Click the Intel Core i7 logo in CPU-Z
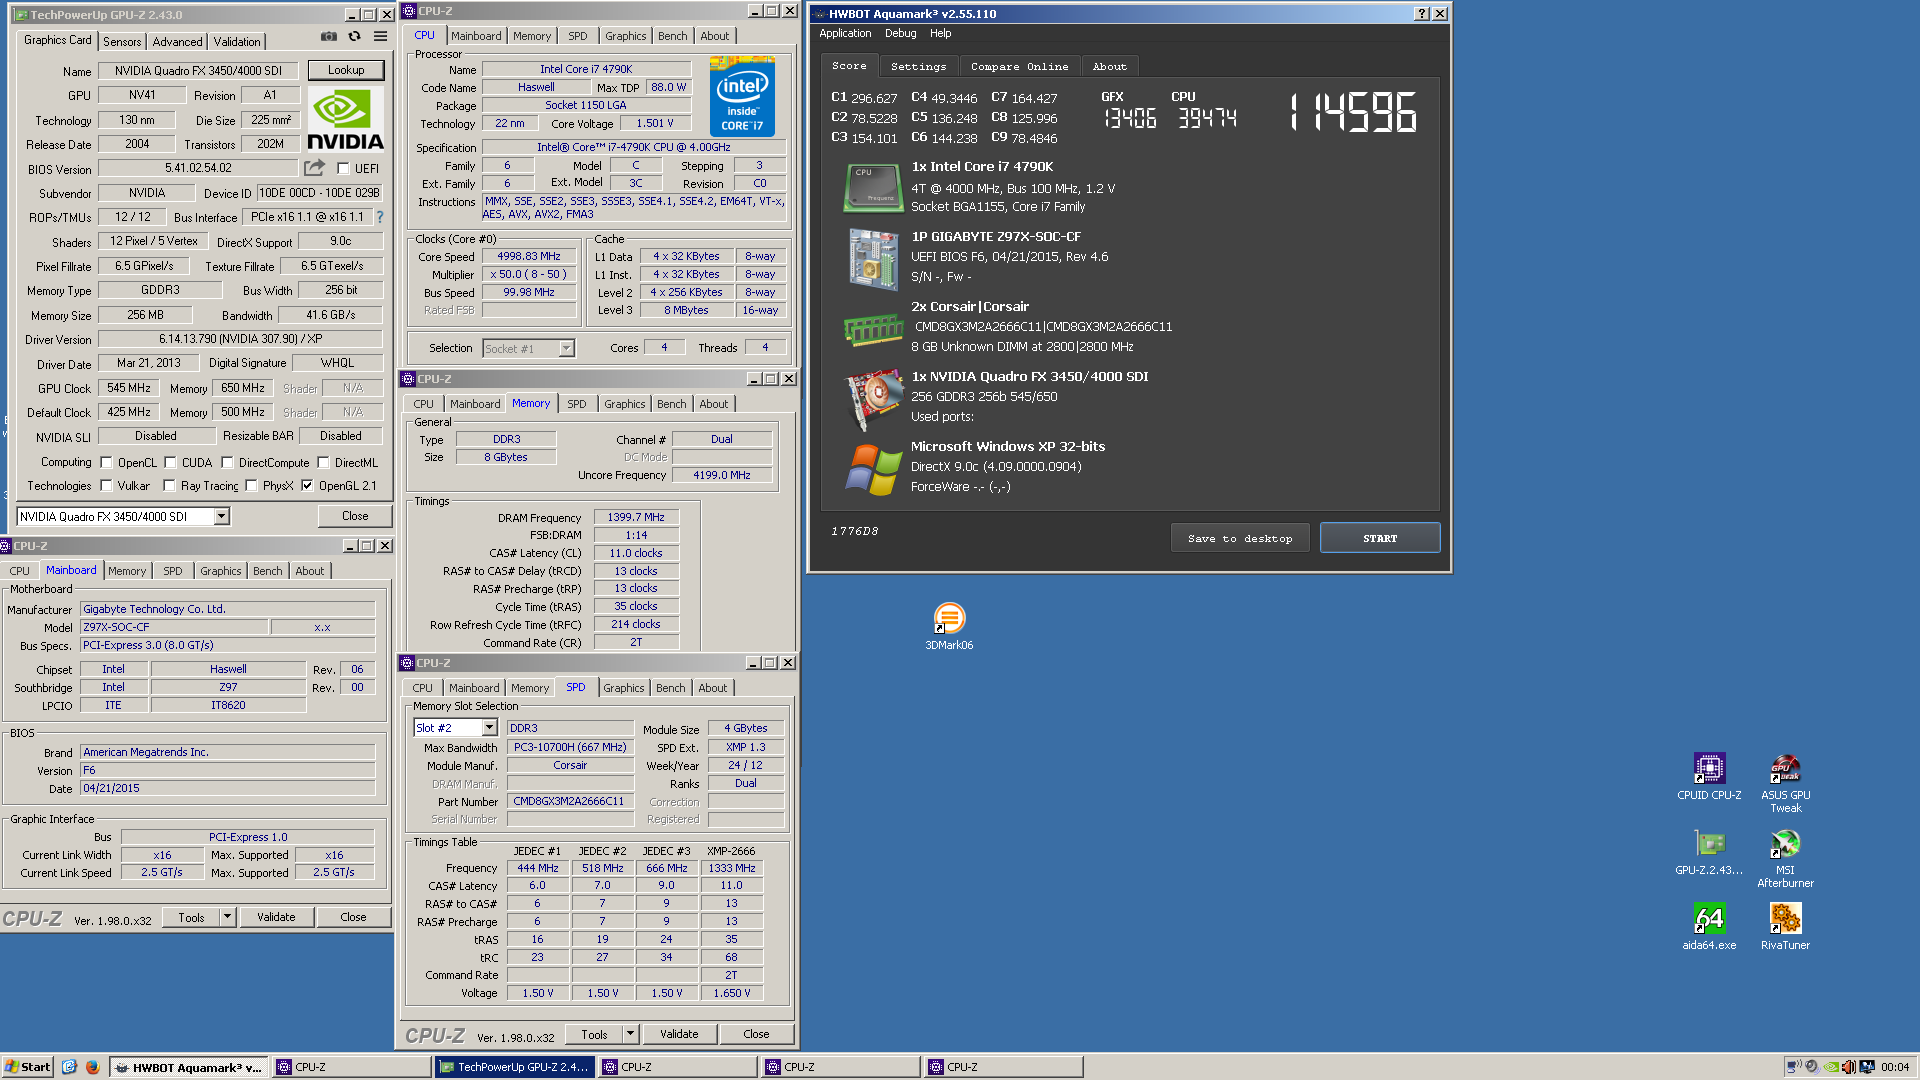This screenshot has width=1920, height=1080. 742,96
